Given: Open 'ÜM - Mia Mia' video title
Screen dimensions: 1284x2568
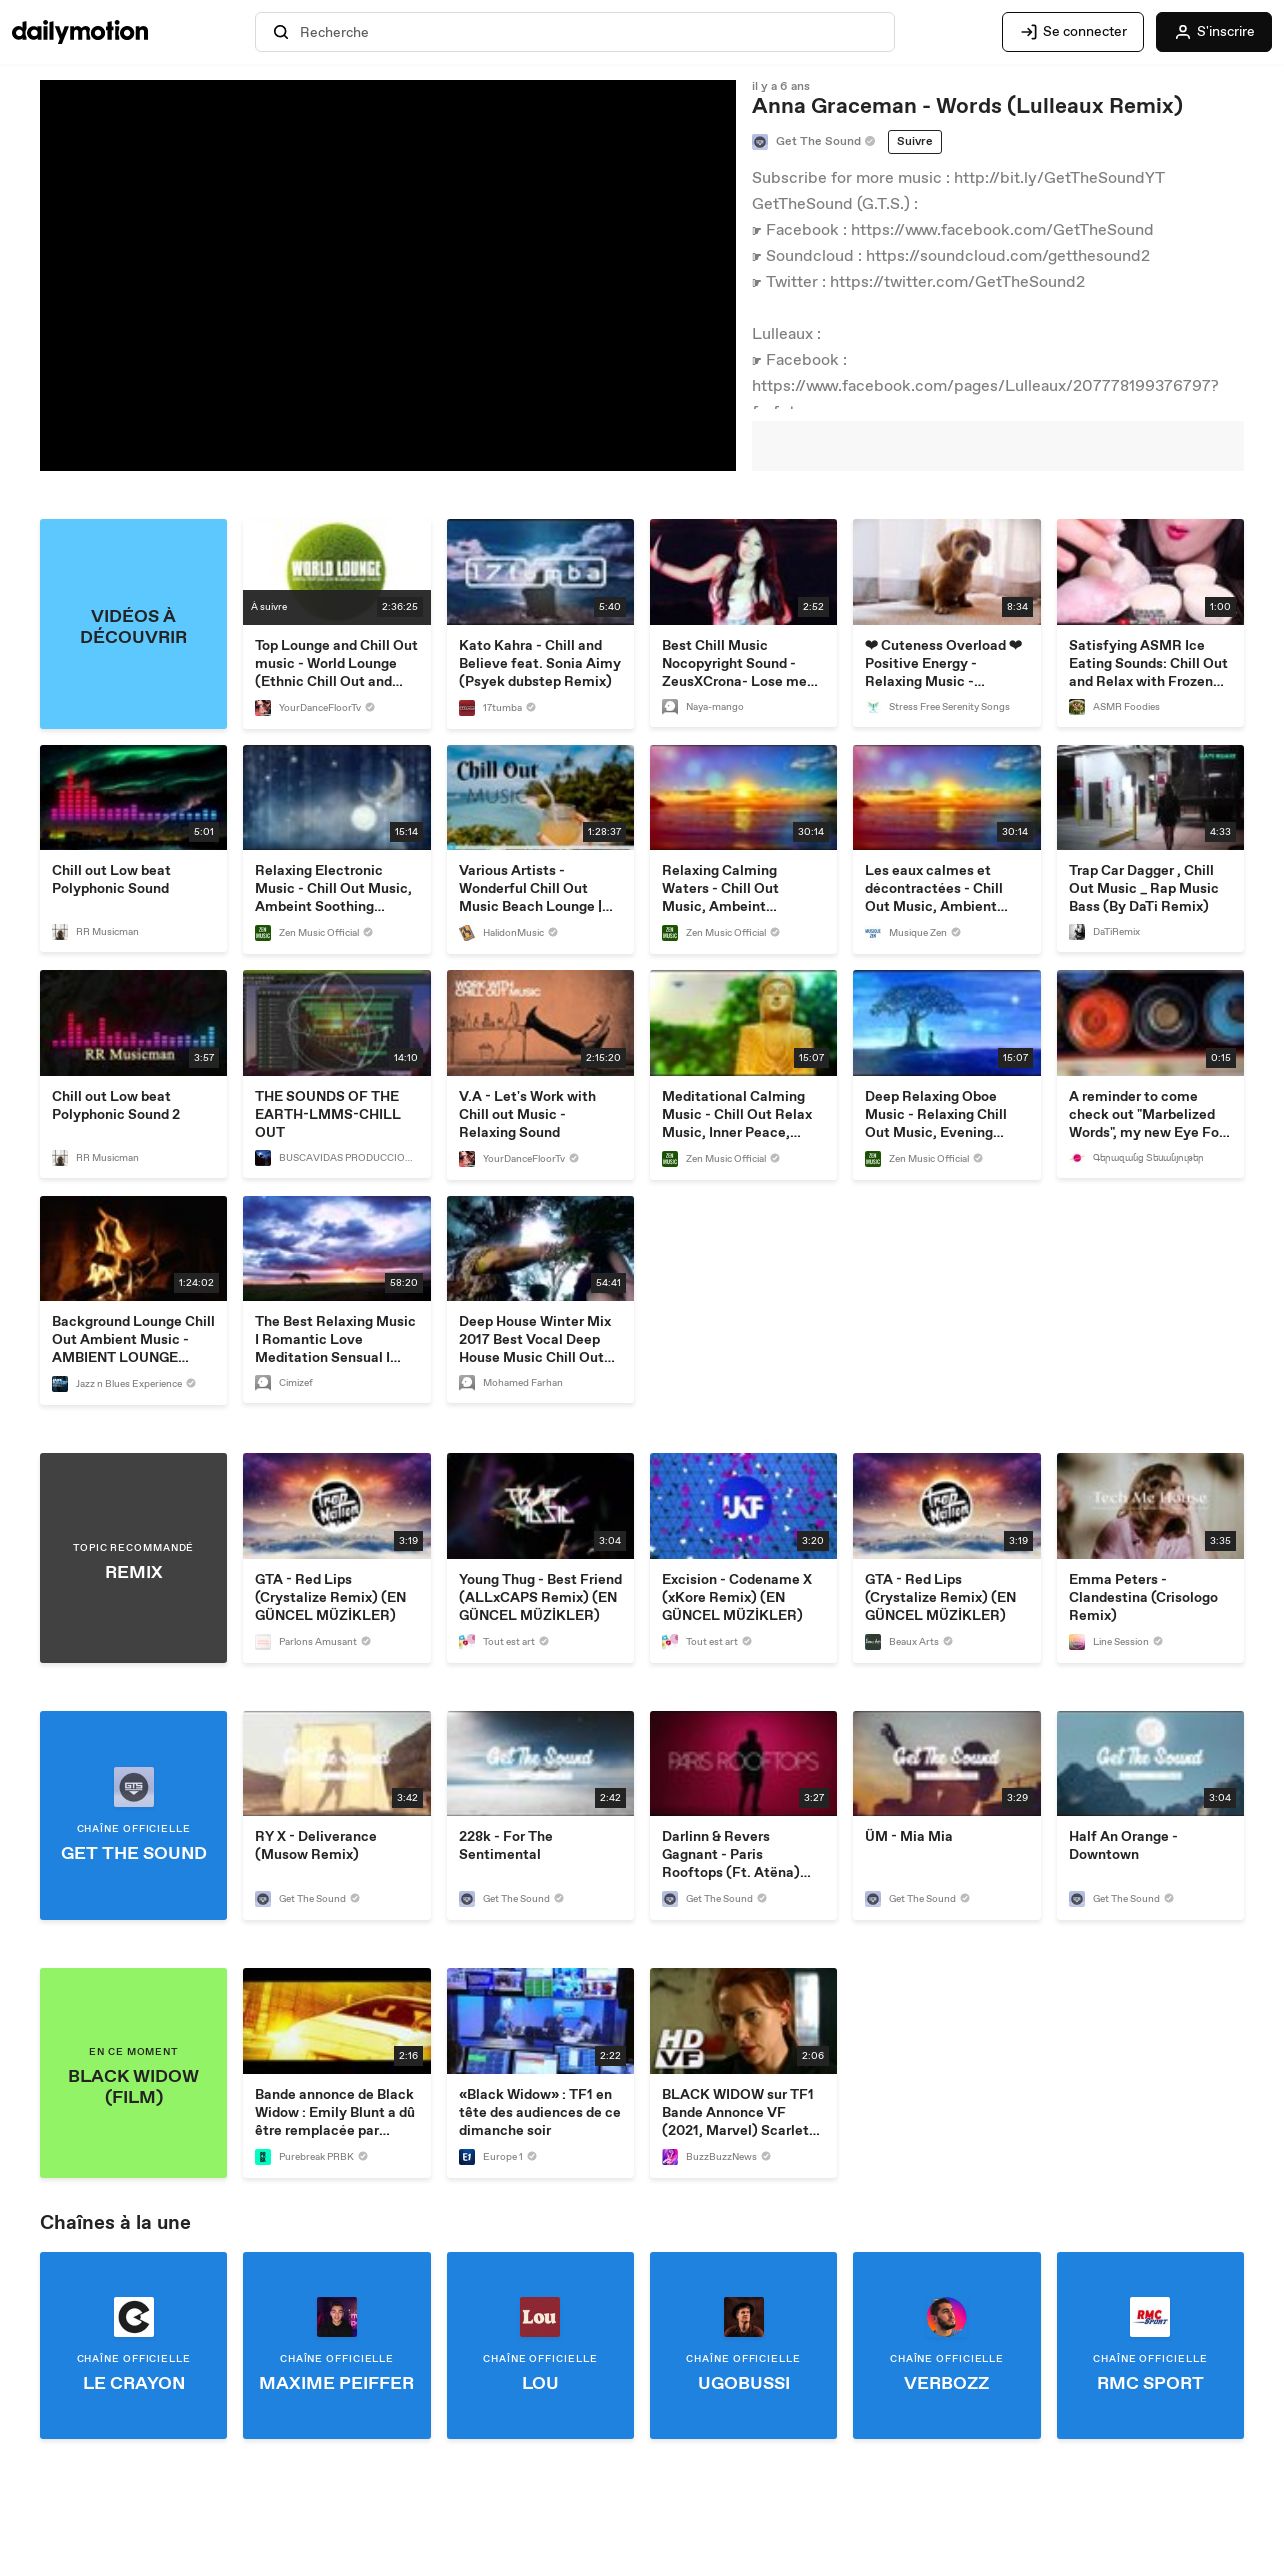Looking at the screenshot, I should point(909,1837).
